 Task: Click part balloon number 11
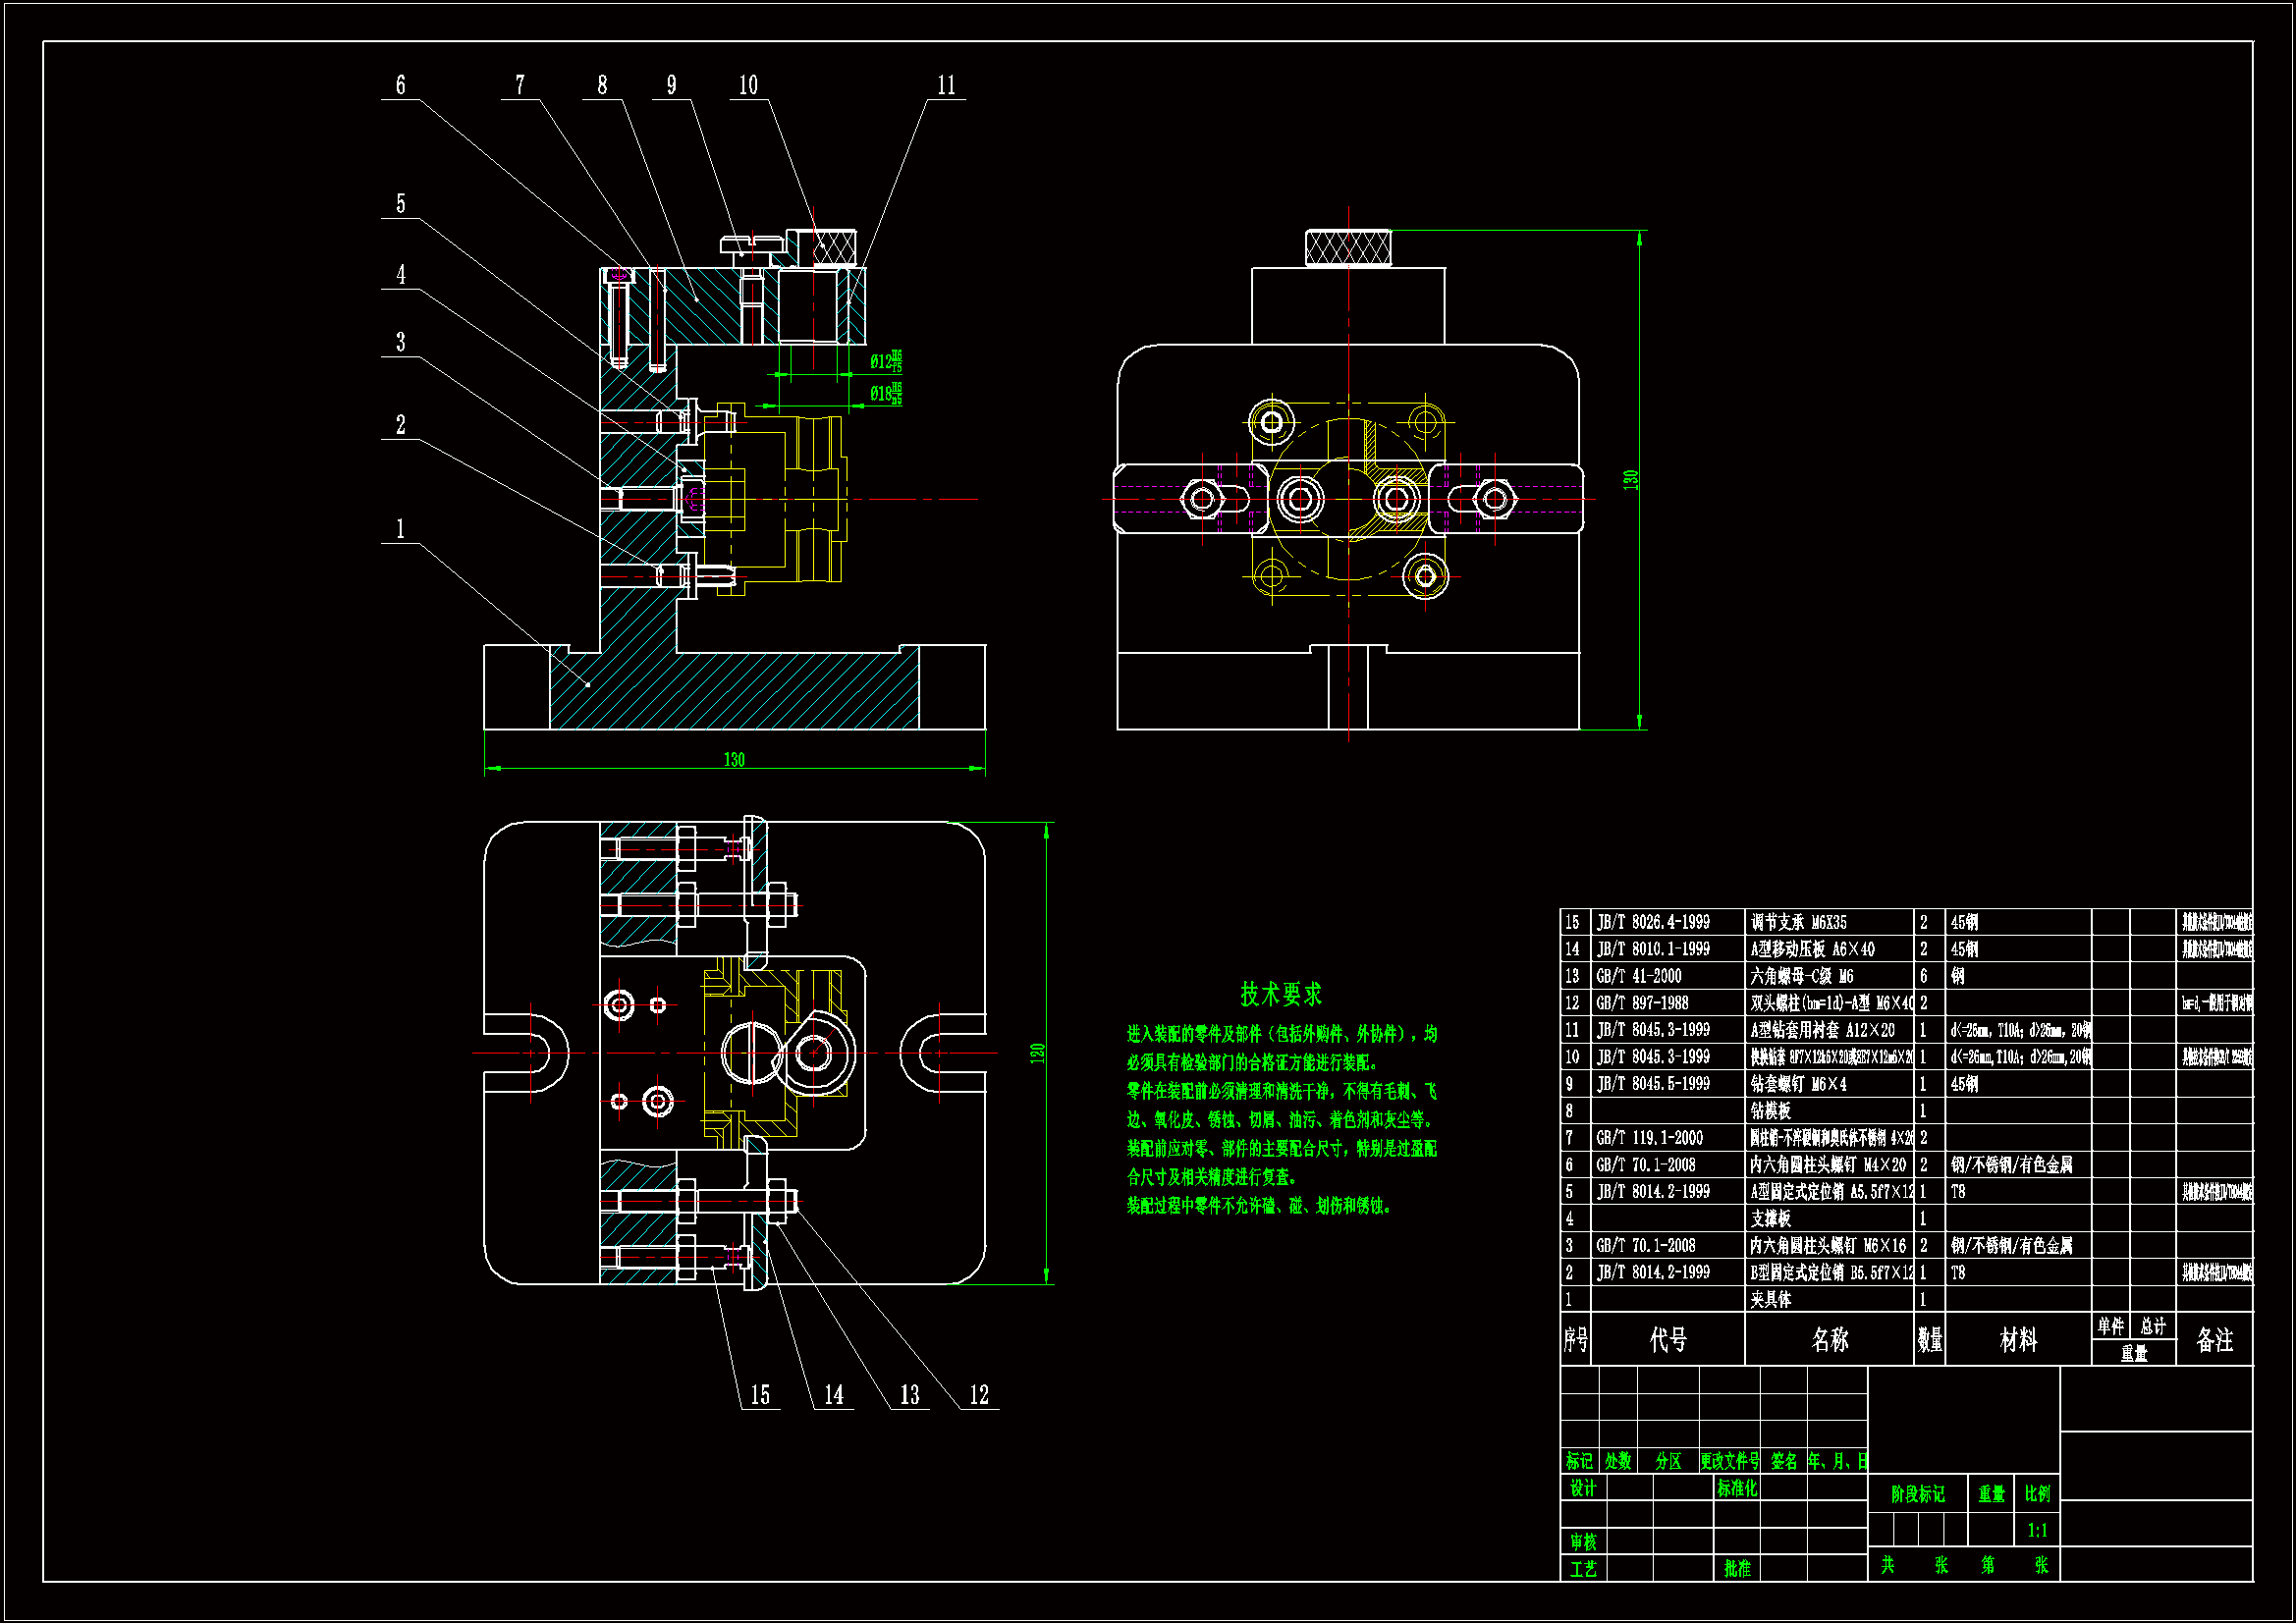(x=946, y=86)
